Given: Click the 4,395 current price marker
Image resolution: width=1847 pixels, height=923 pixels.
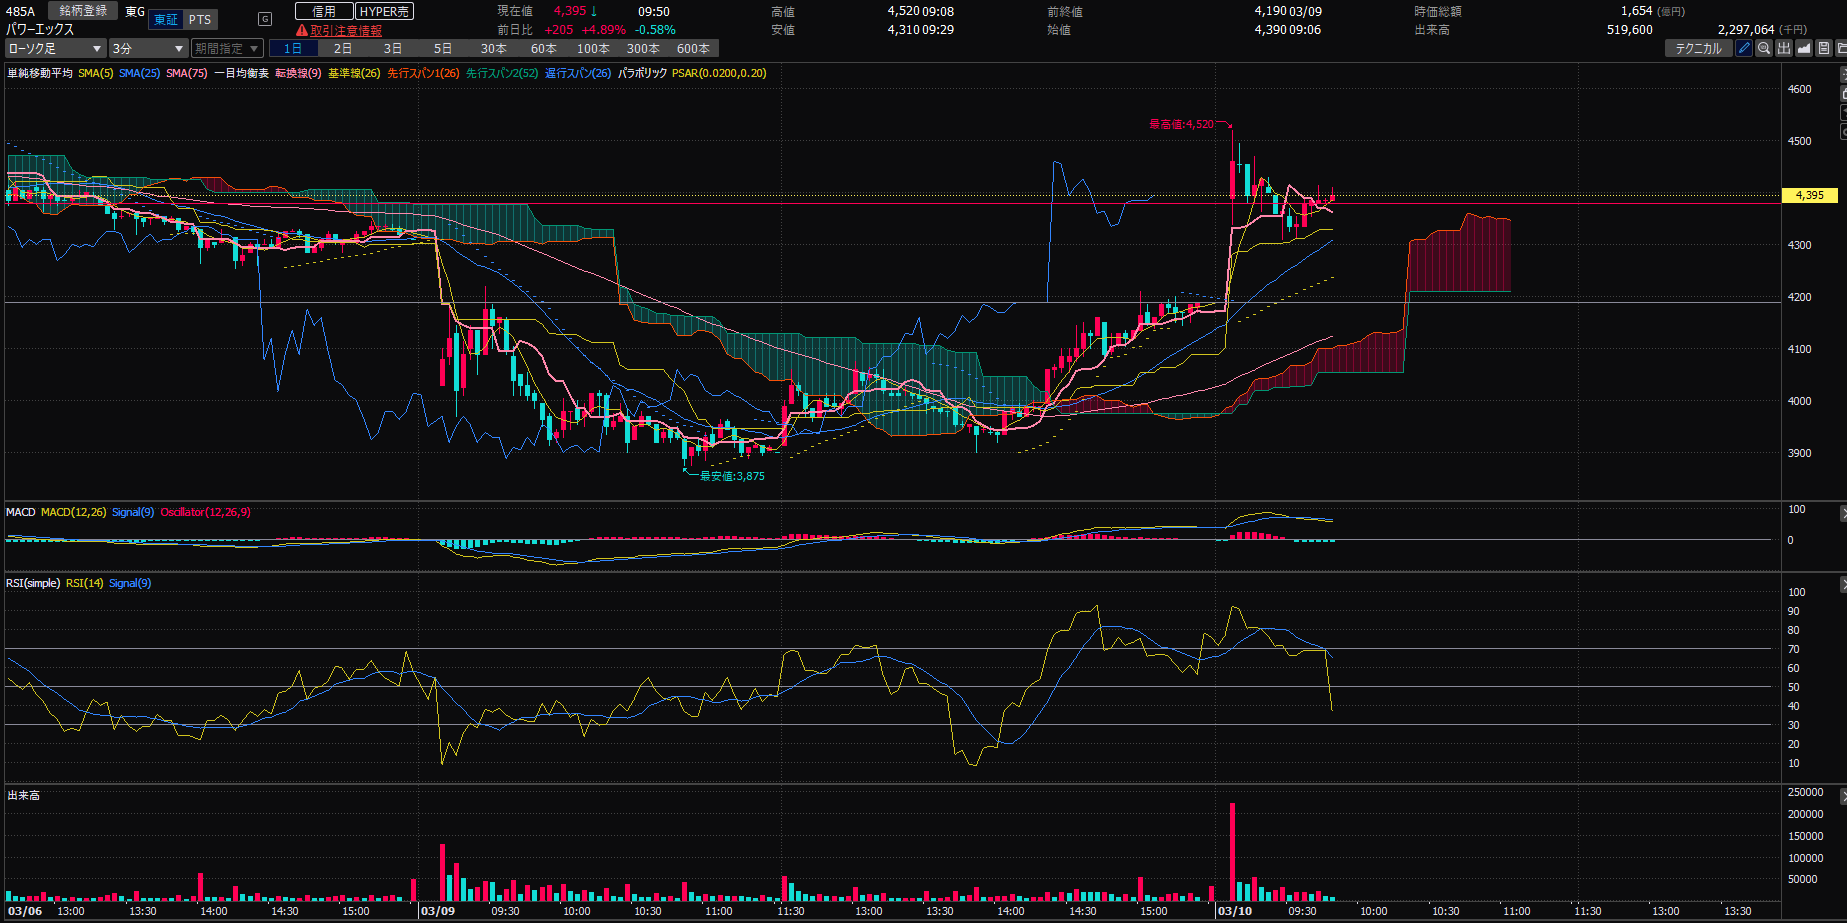Looking at the screenshot, I should click(1809, 195).
